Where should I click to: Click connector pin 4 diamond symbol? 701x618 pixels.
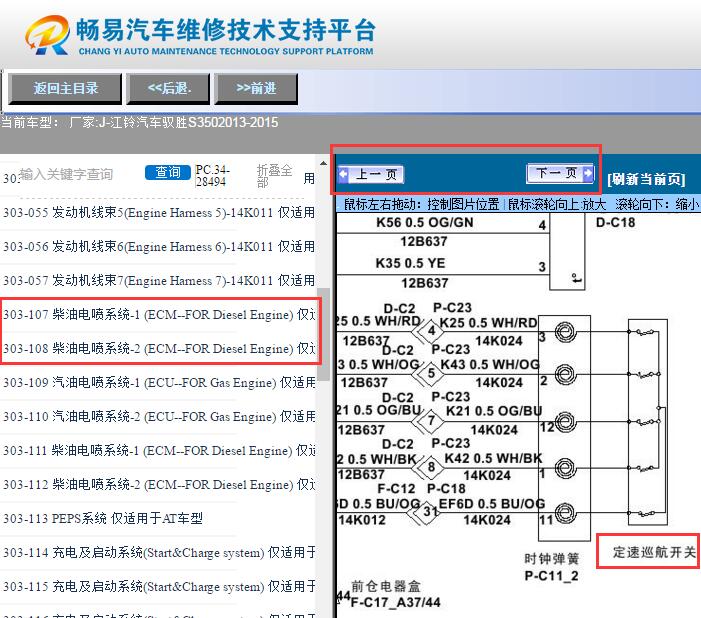click(430, 331)
